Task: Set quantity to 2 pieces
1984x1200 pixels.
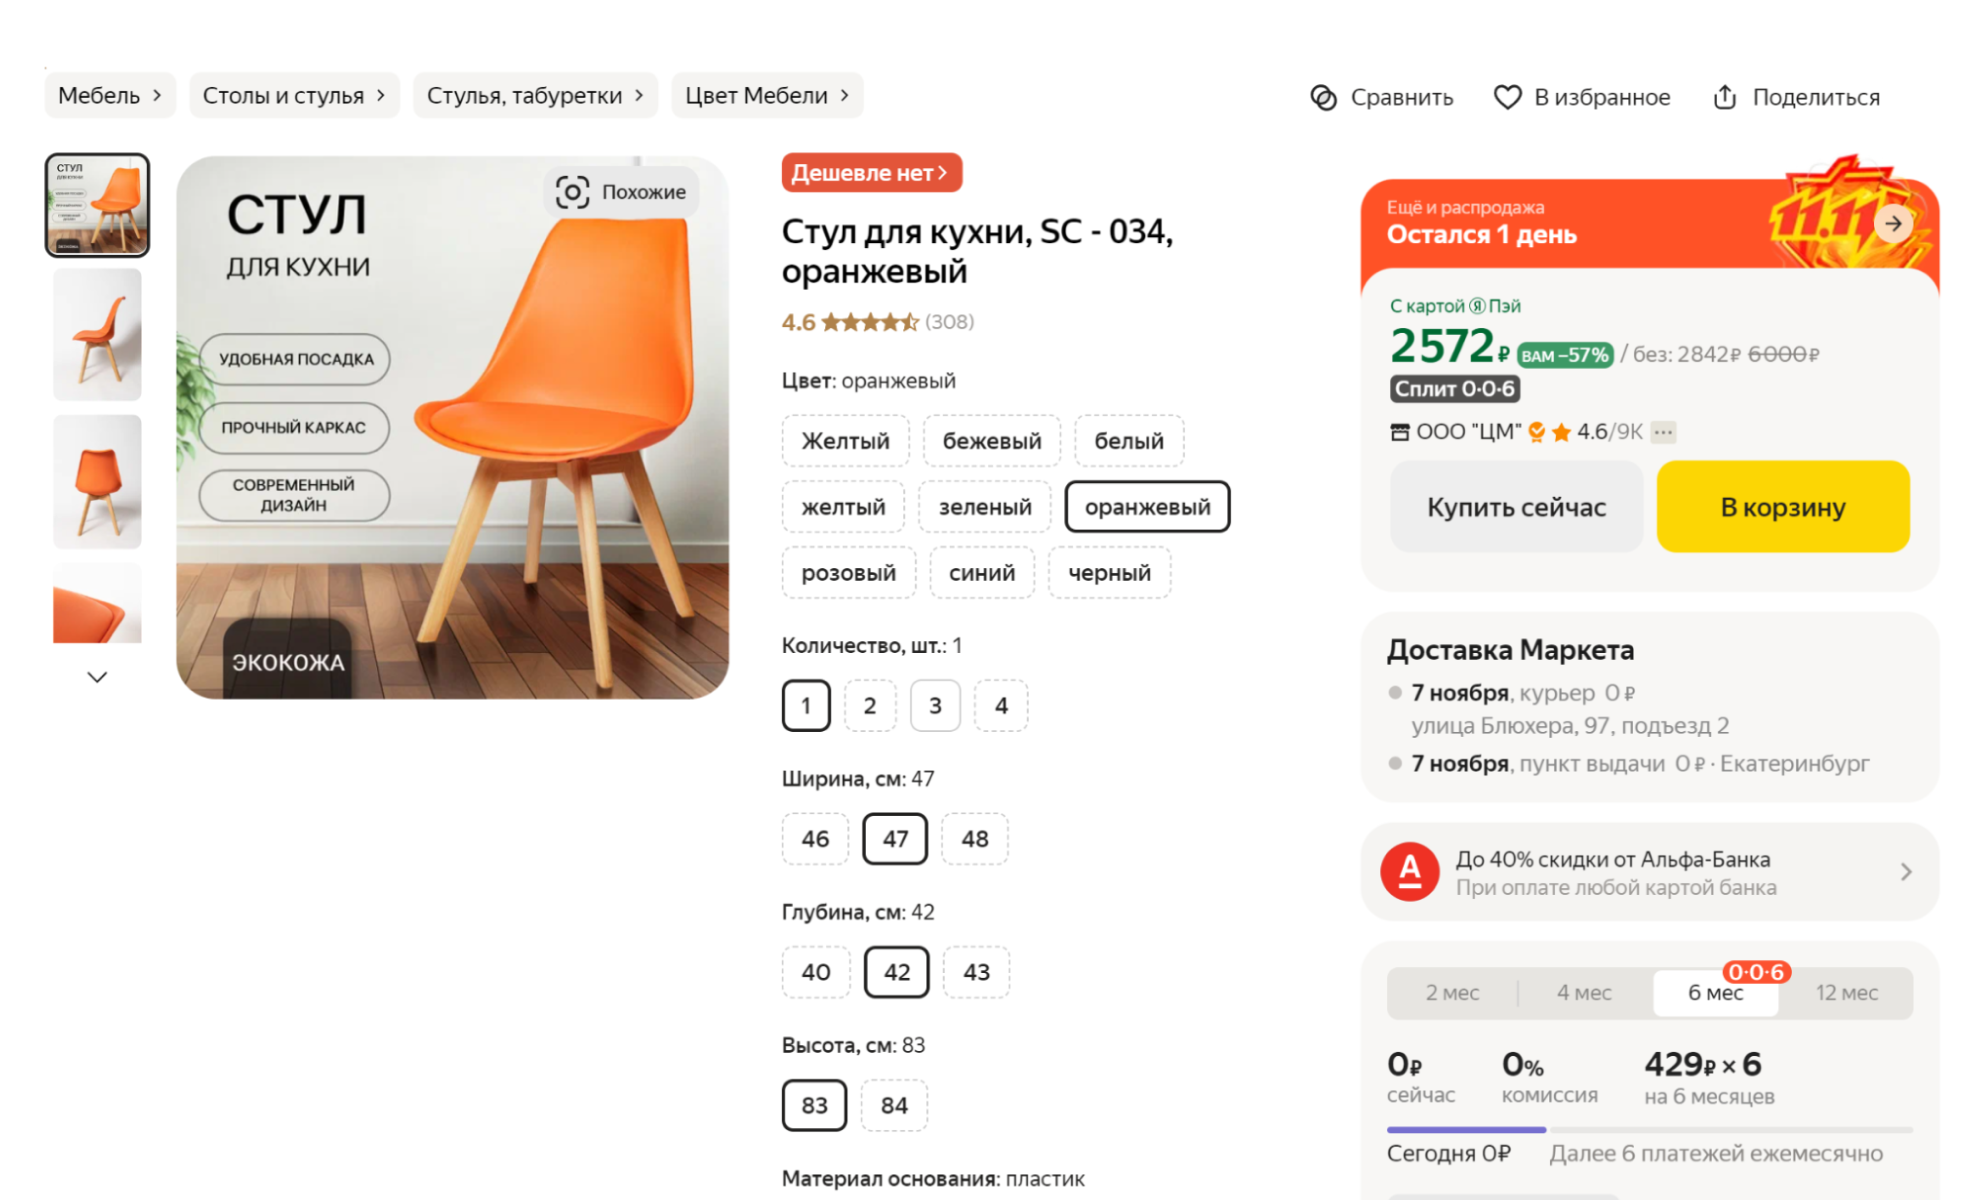Action: pos(870,705)
